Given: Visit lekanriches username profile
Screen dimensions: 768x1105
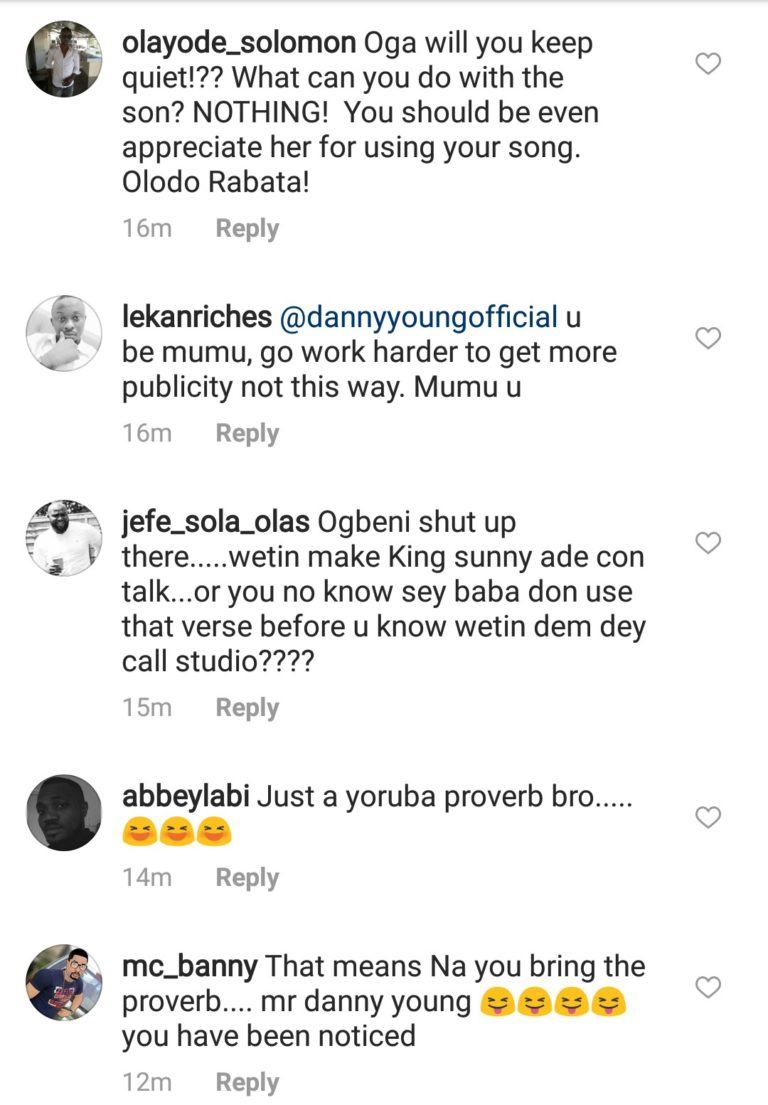Looking at the screenshot, I should [196, 318].
